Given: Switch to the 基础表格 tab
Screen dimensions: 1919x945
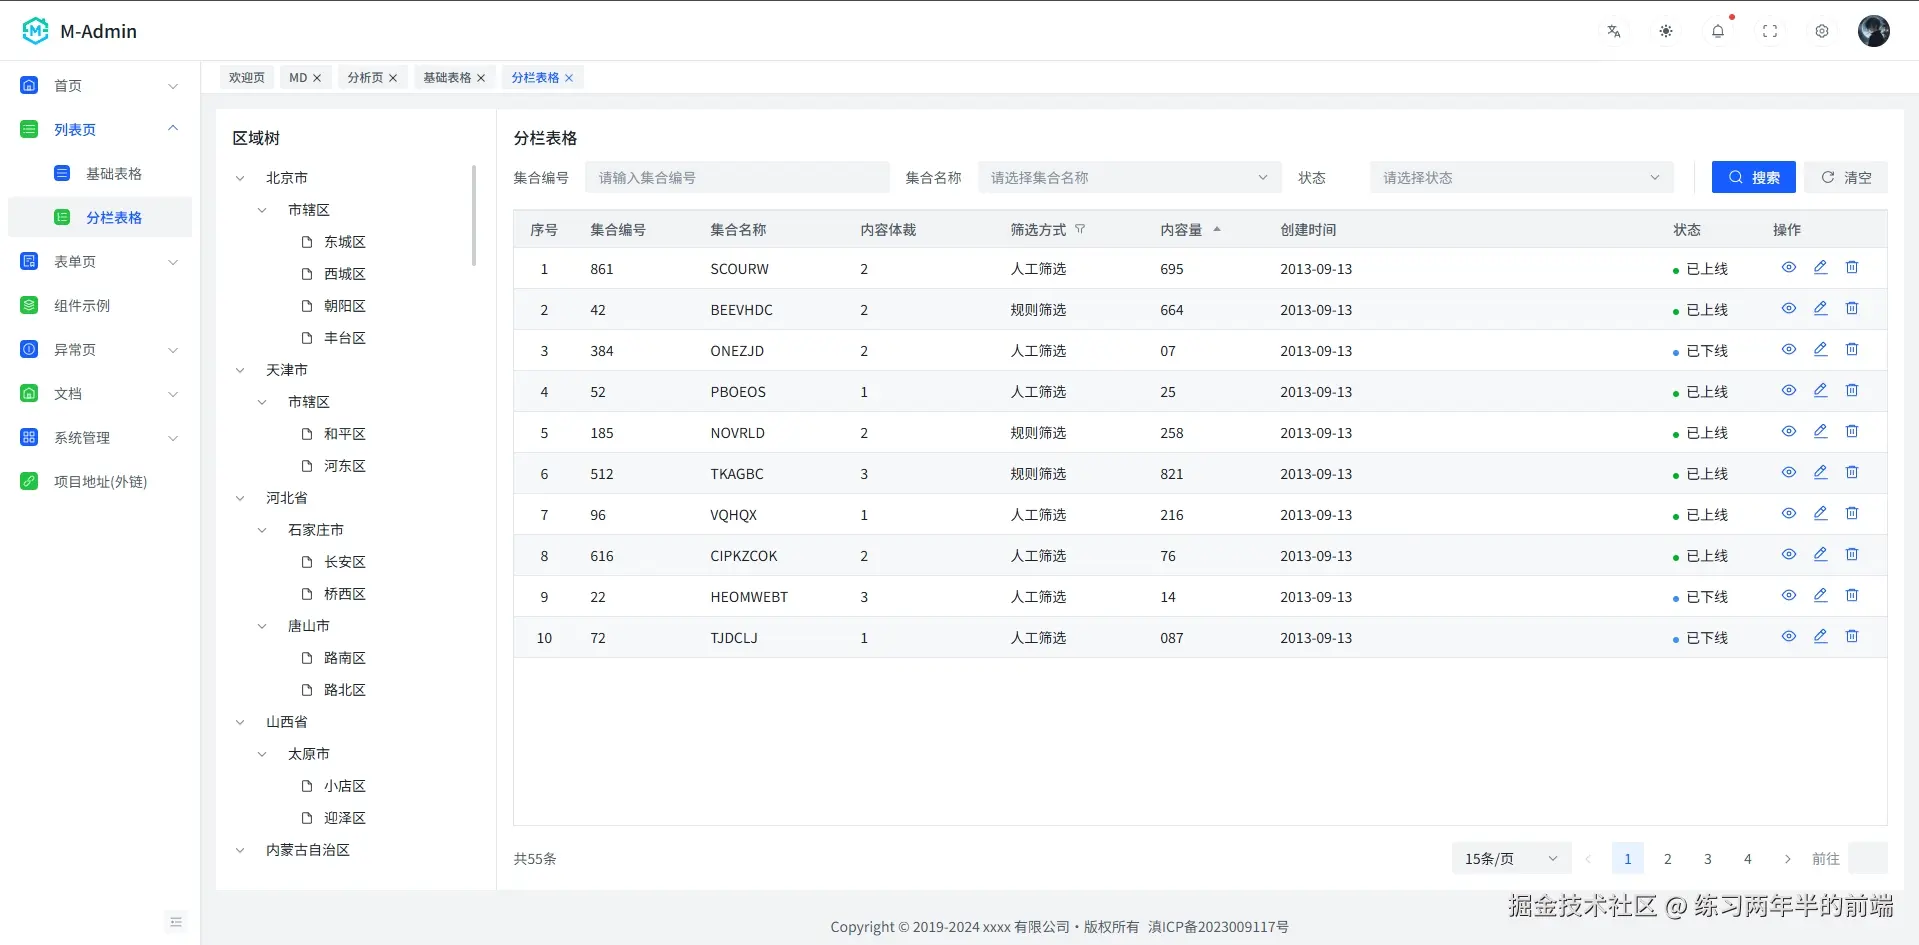Looking at the screenshot, I should pos(447,77).
